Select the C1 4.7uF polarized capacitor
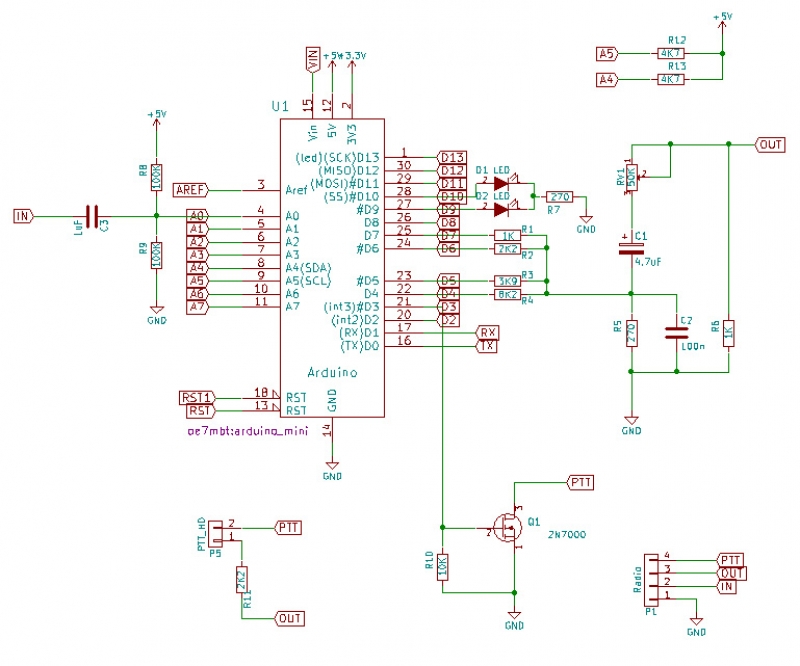Image resolution: width=800 pixels, height=666 pixels. (632, 249)
